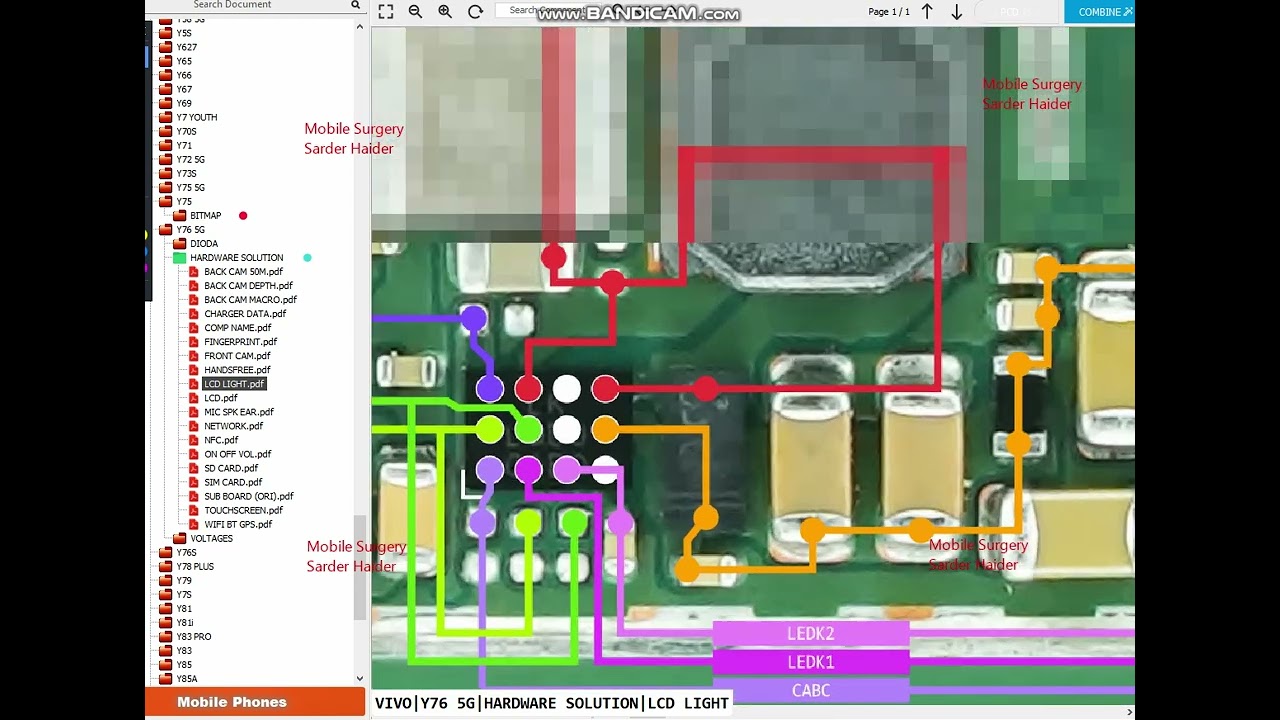Click PDF icon of NETWORK.pdf
The height and width of the screenshot is (720, 1280).
(x=194, y=425)
